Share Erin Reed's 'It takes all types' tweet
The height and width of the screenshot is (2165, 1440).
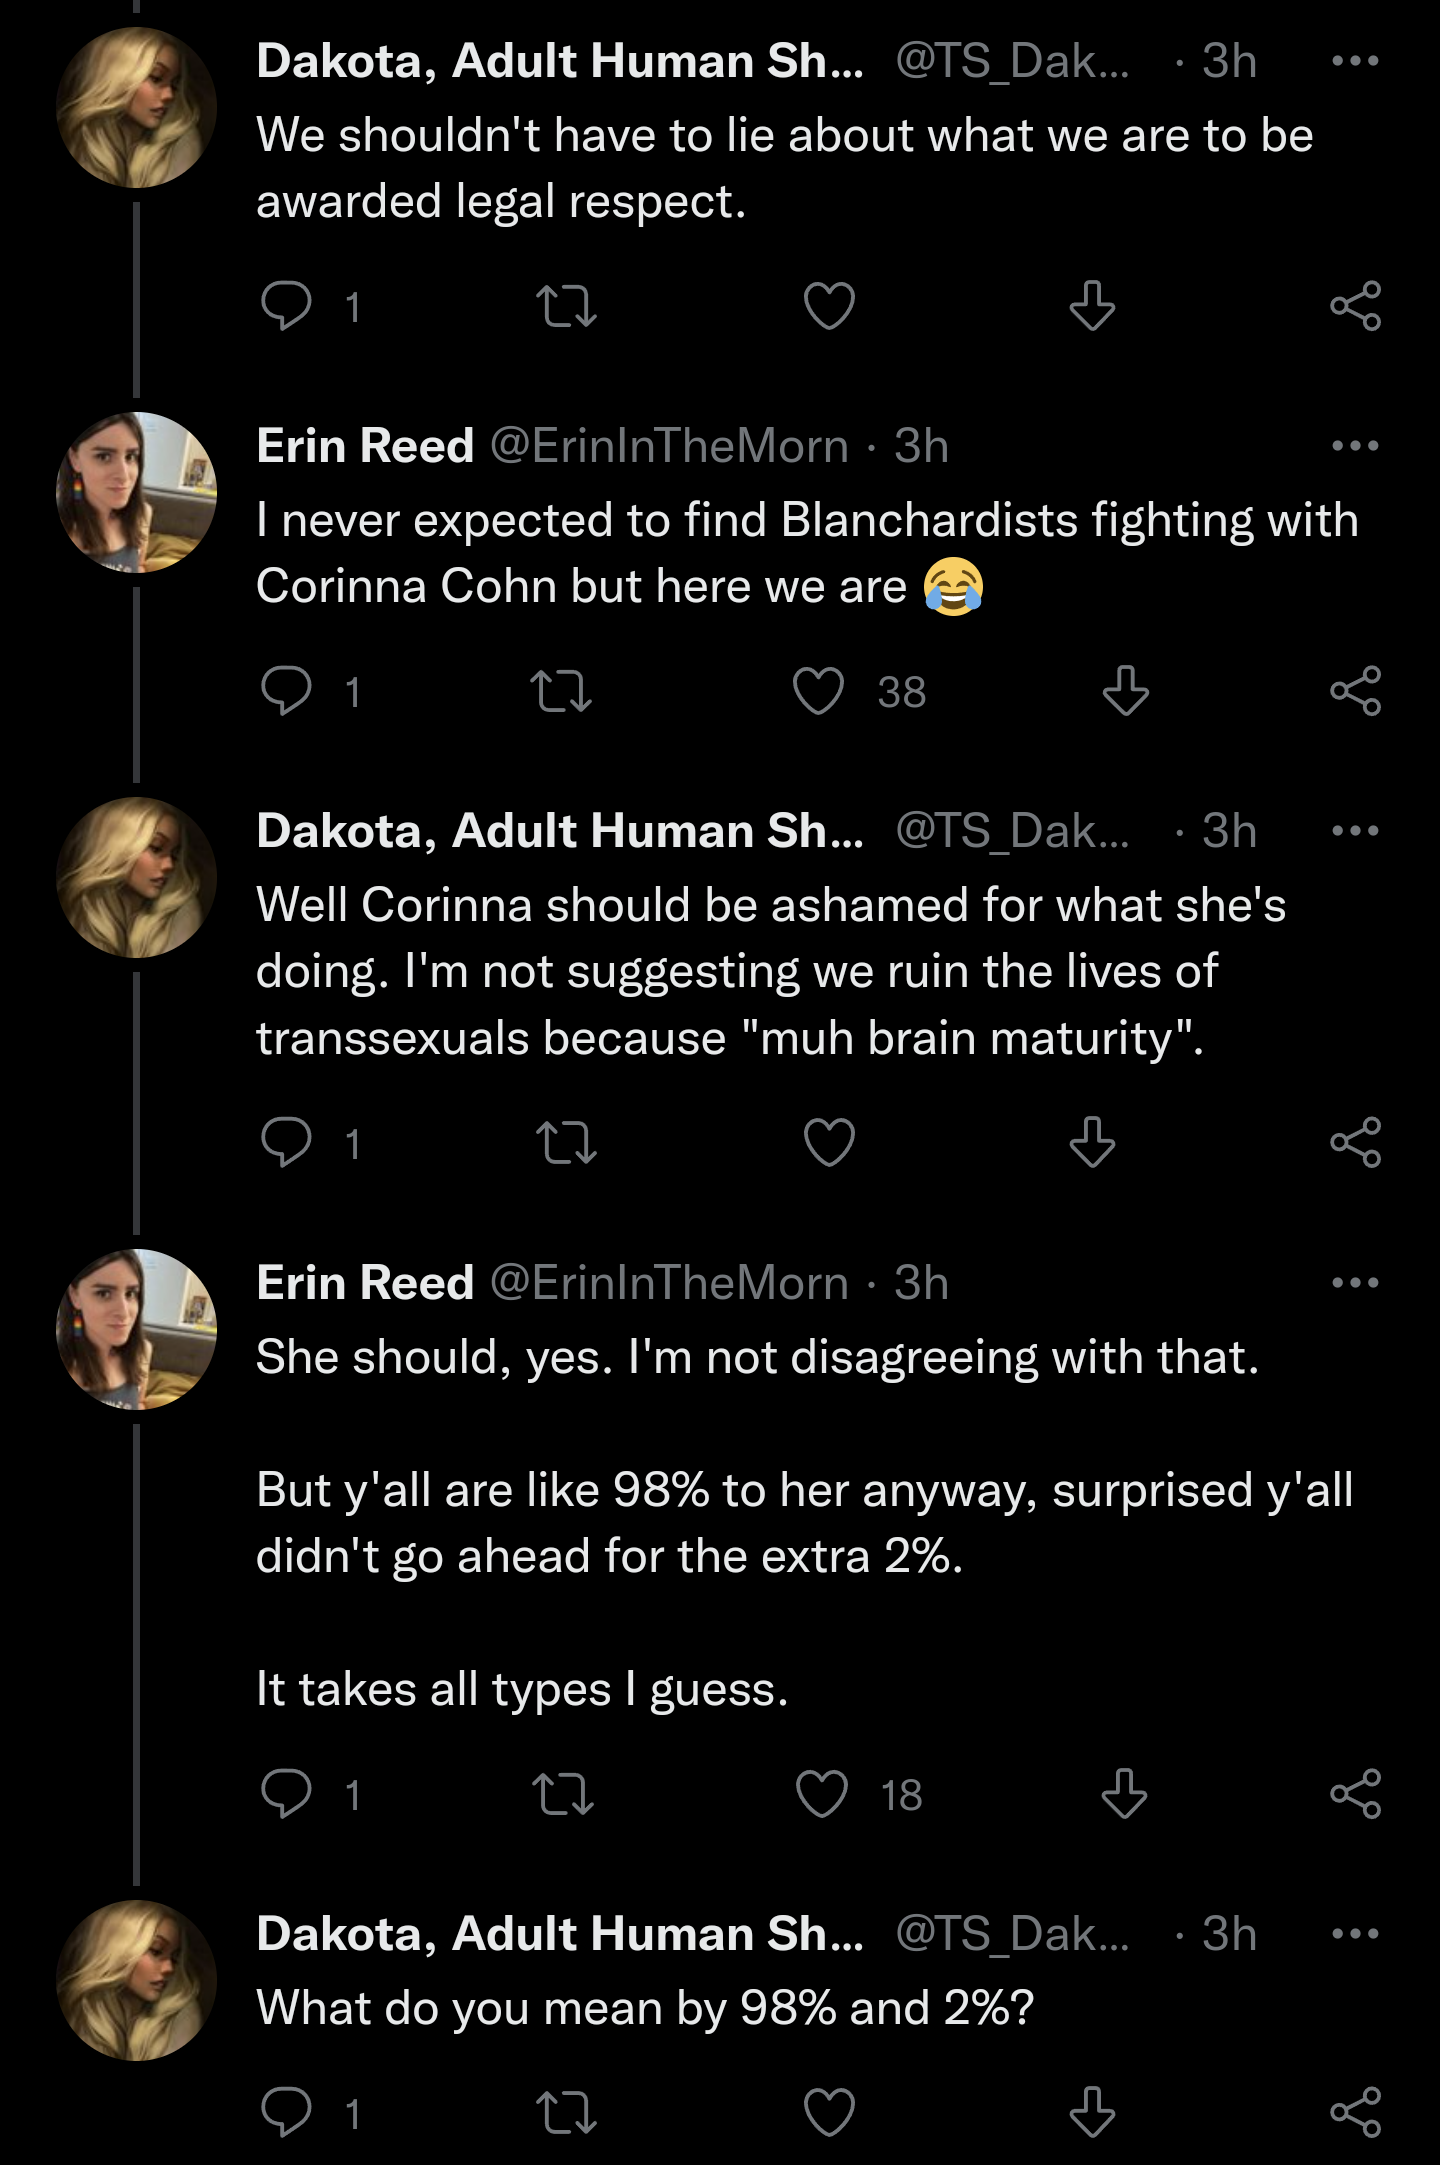tap(1355, 1794)
